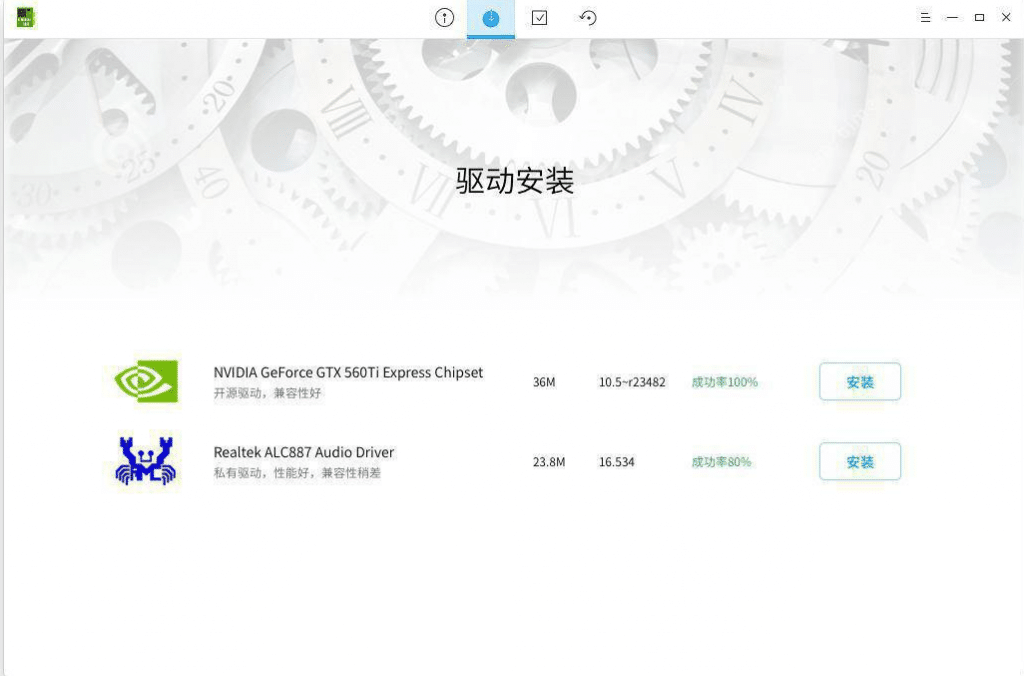The height and width of the screenshot is (676, 1024).
Task: Click the app logo in title bar
Action: [x=26, y=18]
